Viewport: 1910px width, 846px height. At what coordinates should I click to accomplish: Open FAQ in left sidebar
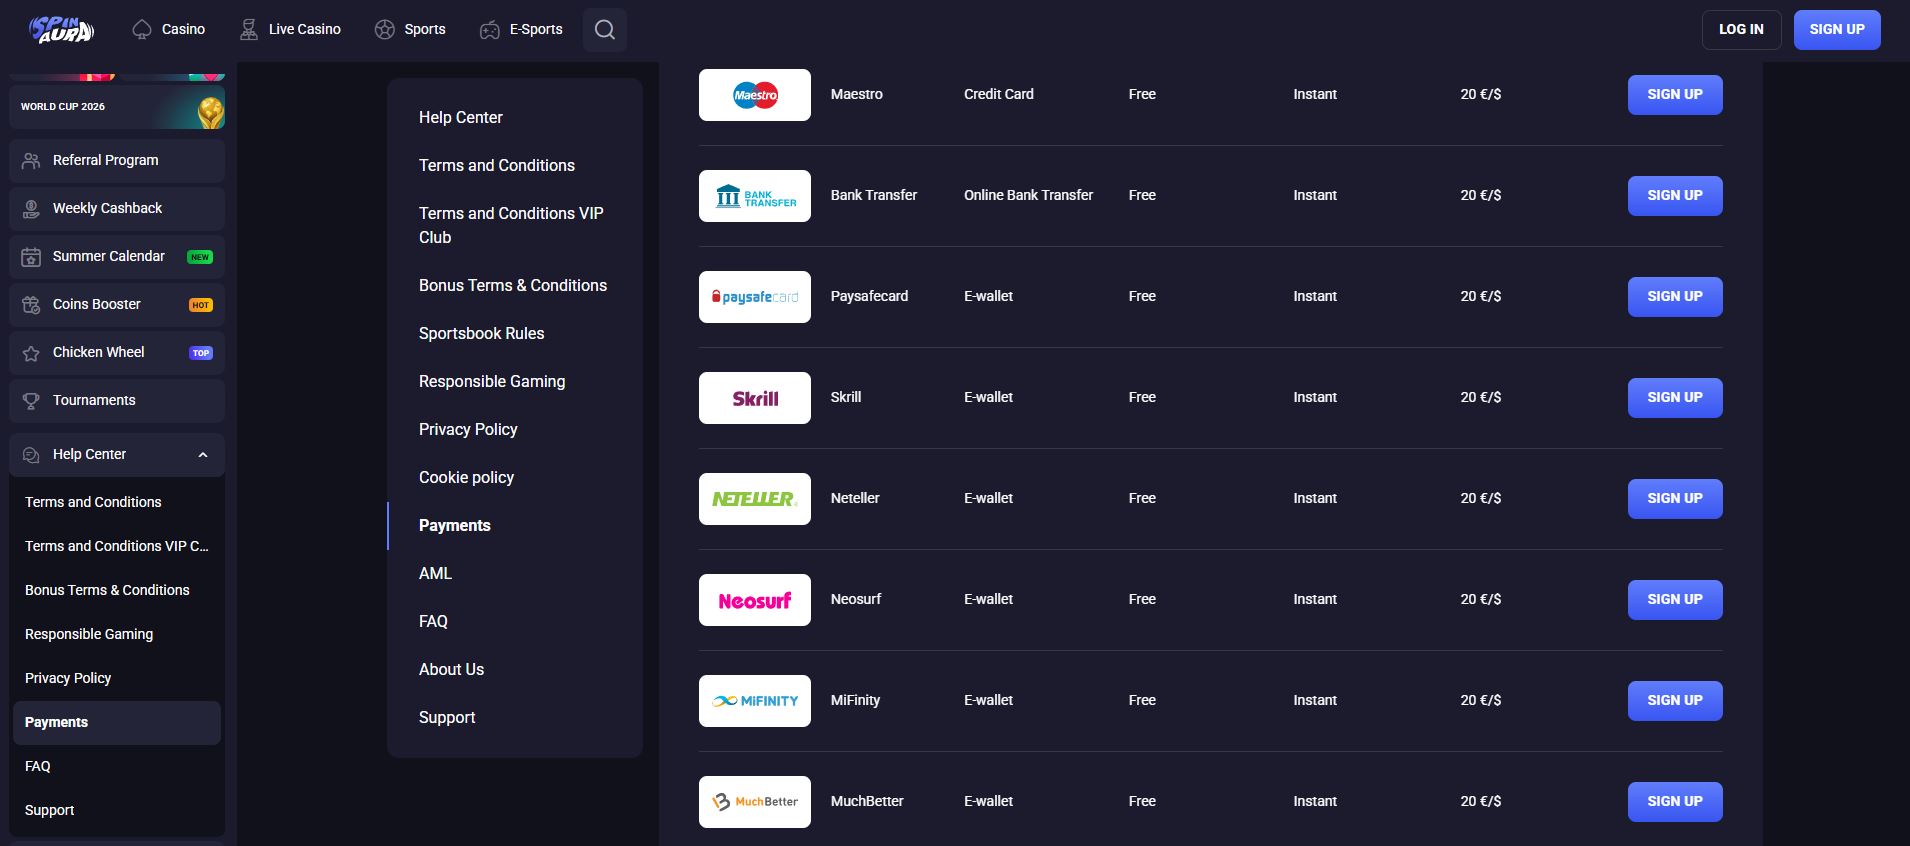[x=38, y=766]
